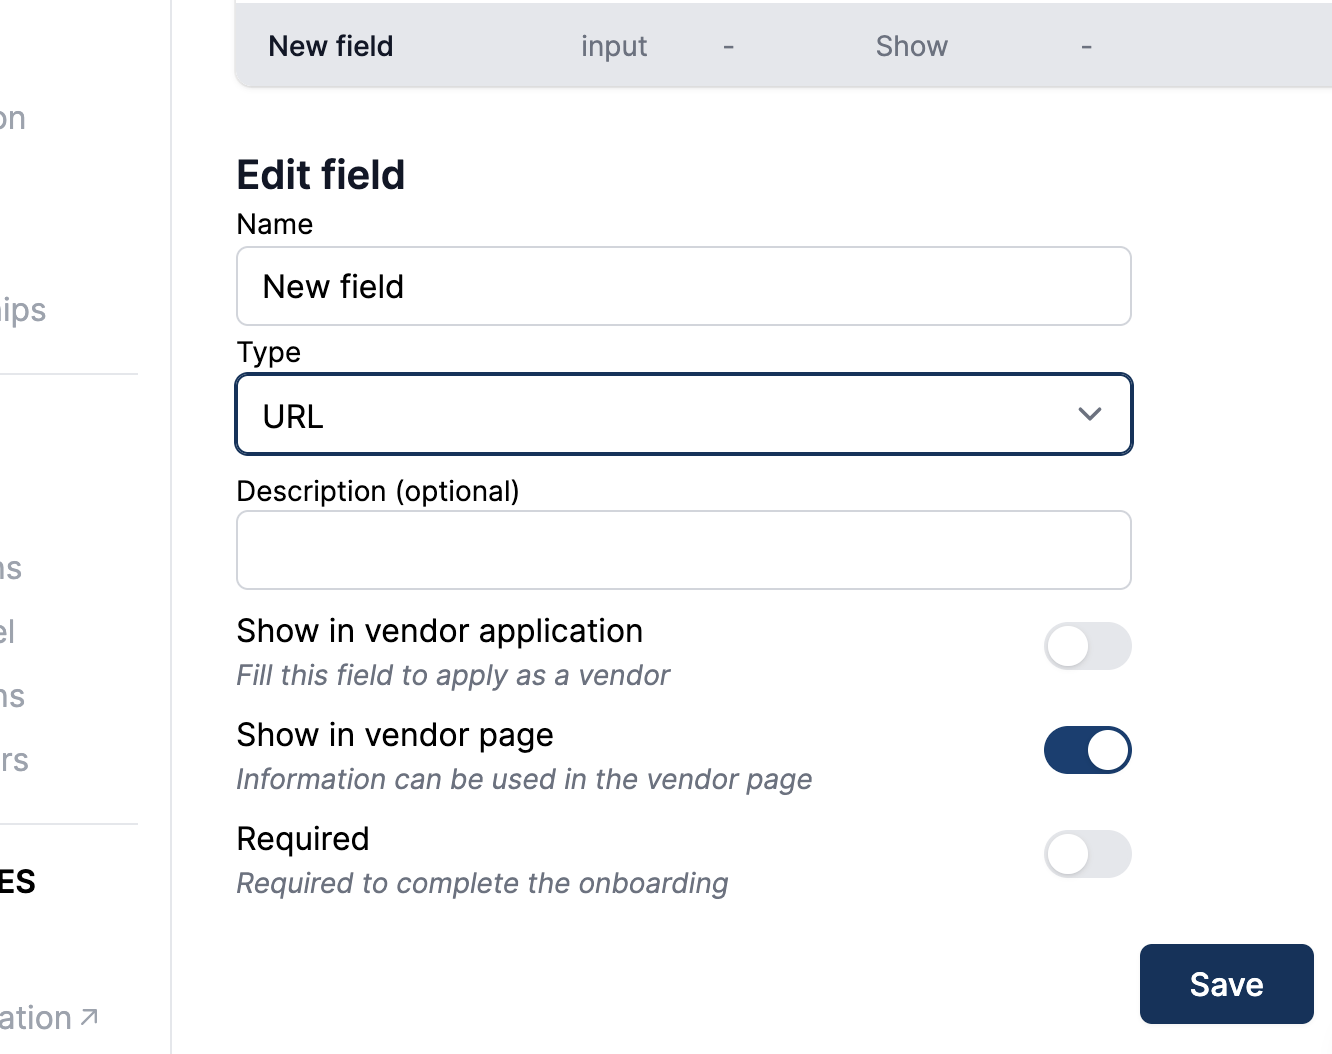Click the input type cell of the New field row
This screenshot has height=1054, width=1332.
tap(613, 46)
